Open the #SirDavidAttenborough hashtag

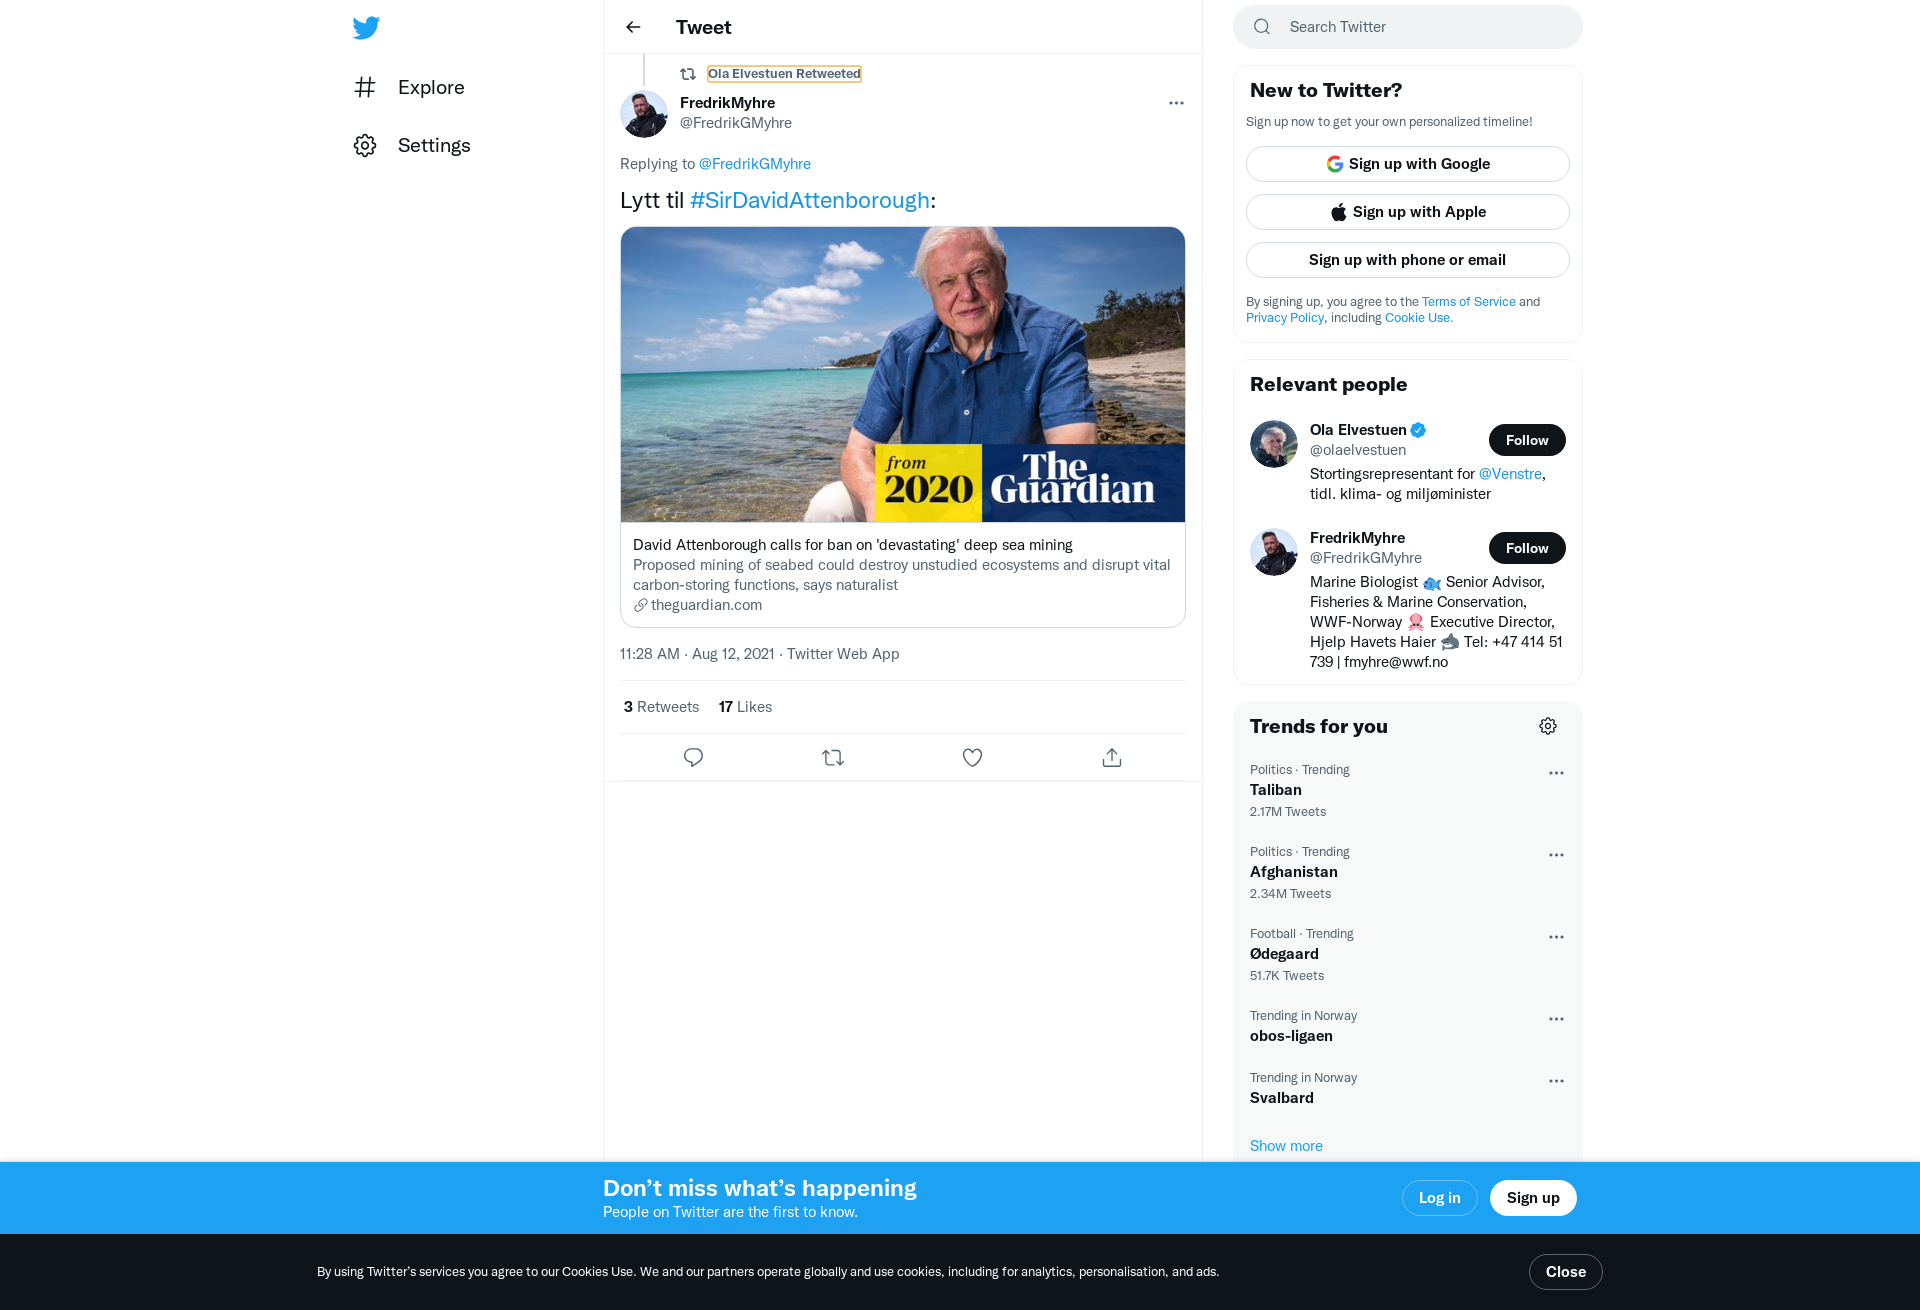[809, 200]
